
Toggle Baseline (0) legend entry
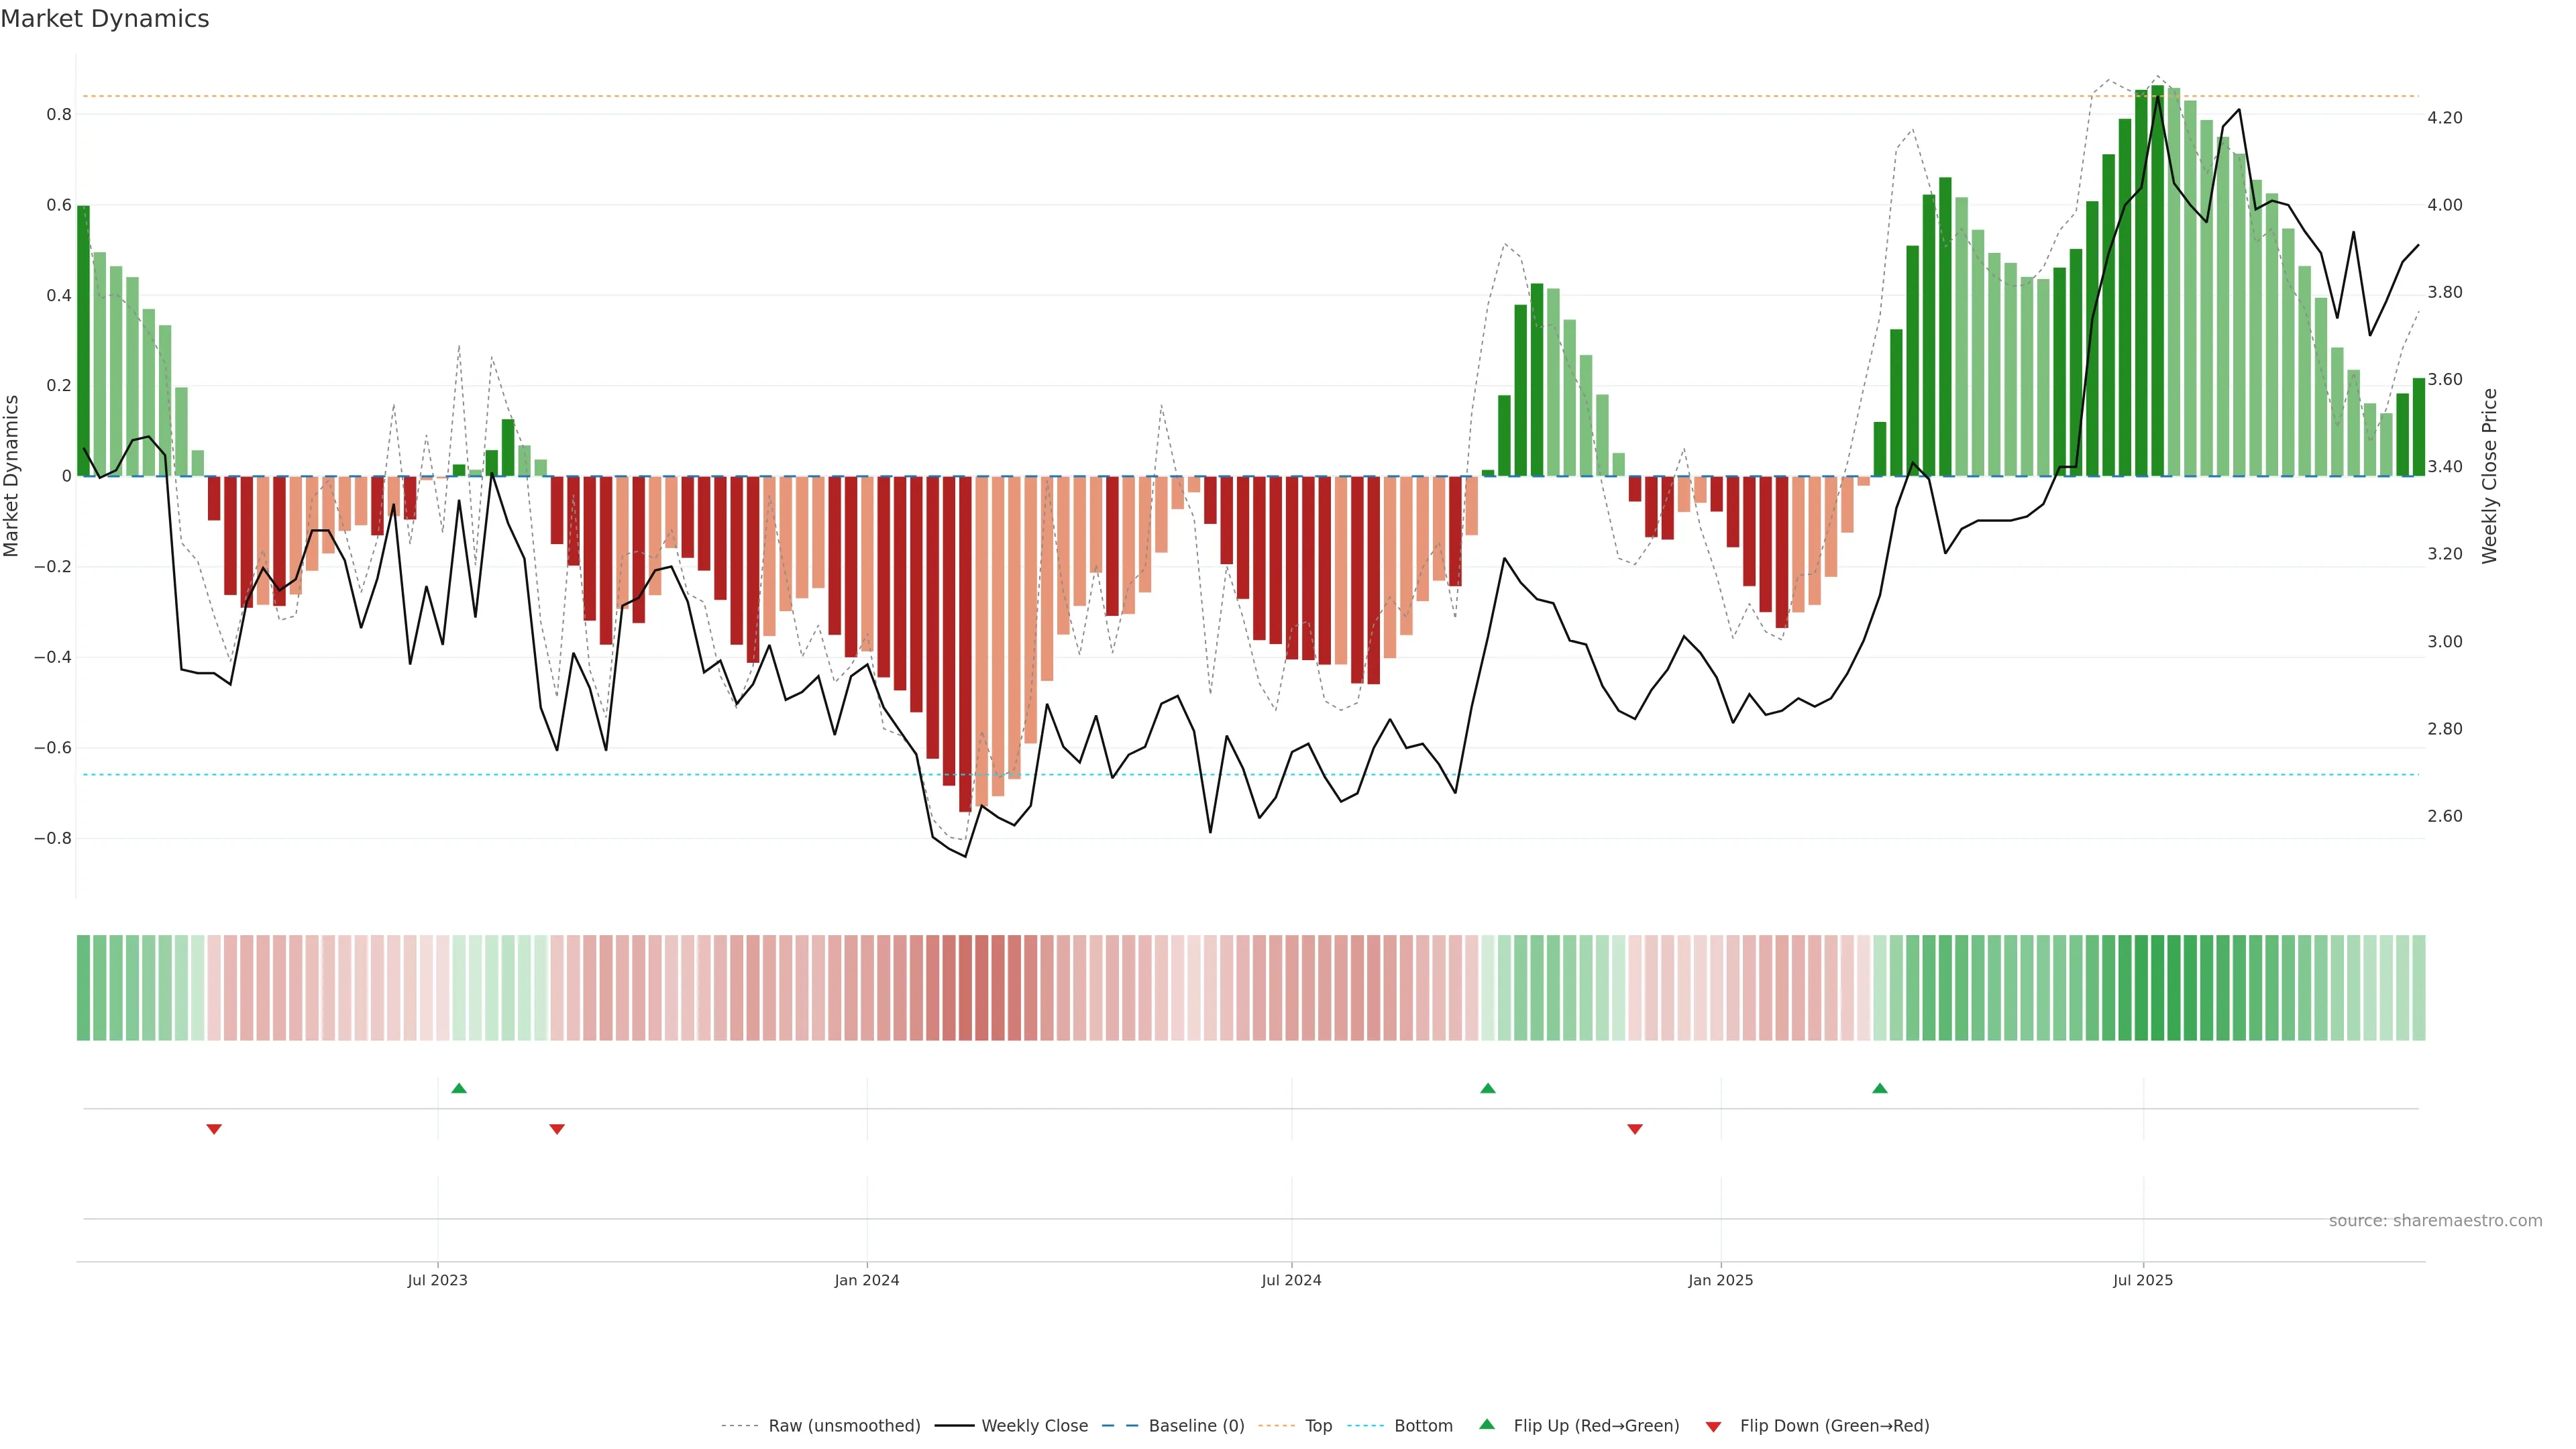[1196, 1426]
